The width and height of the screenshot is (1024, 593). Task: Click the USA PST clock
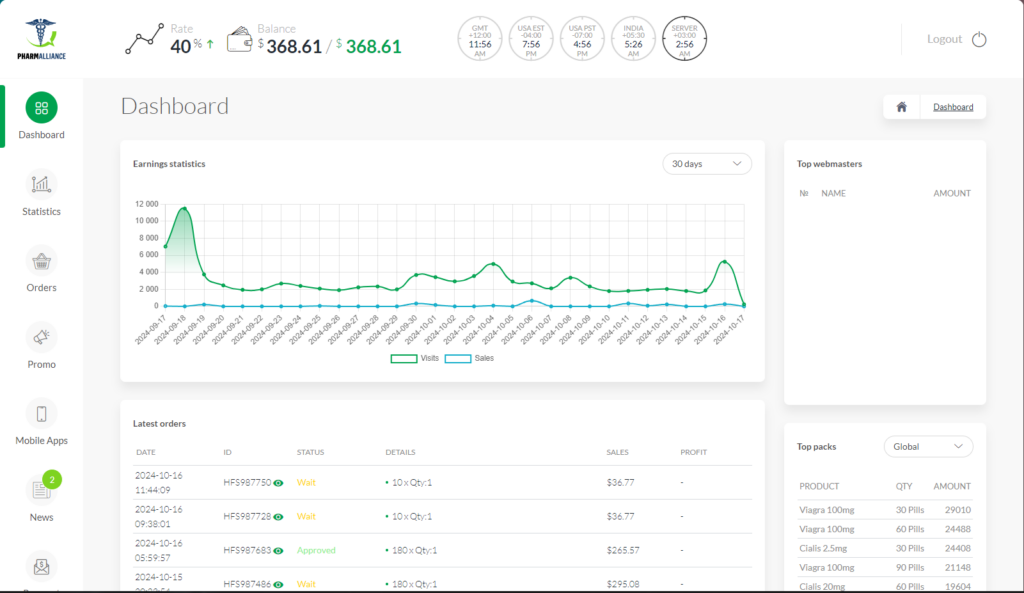pyautogui.click(x=582, y=39)
